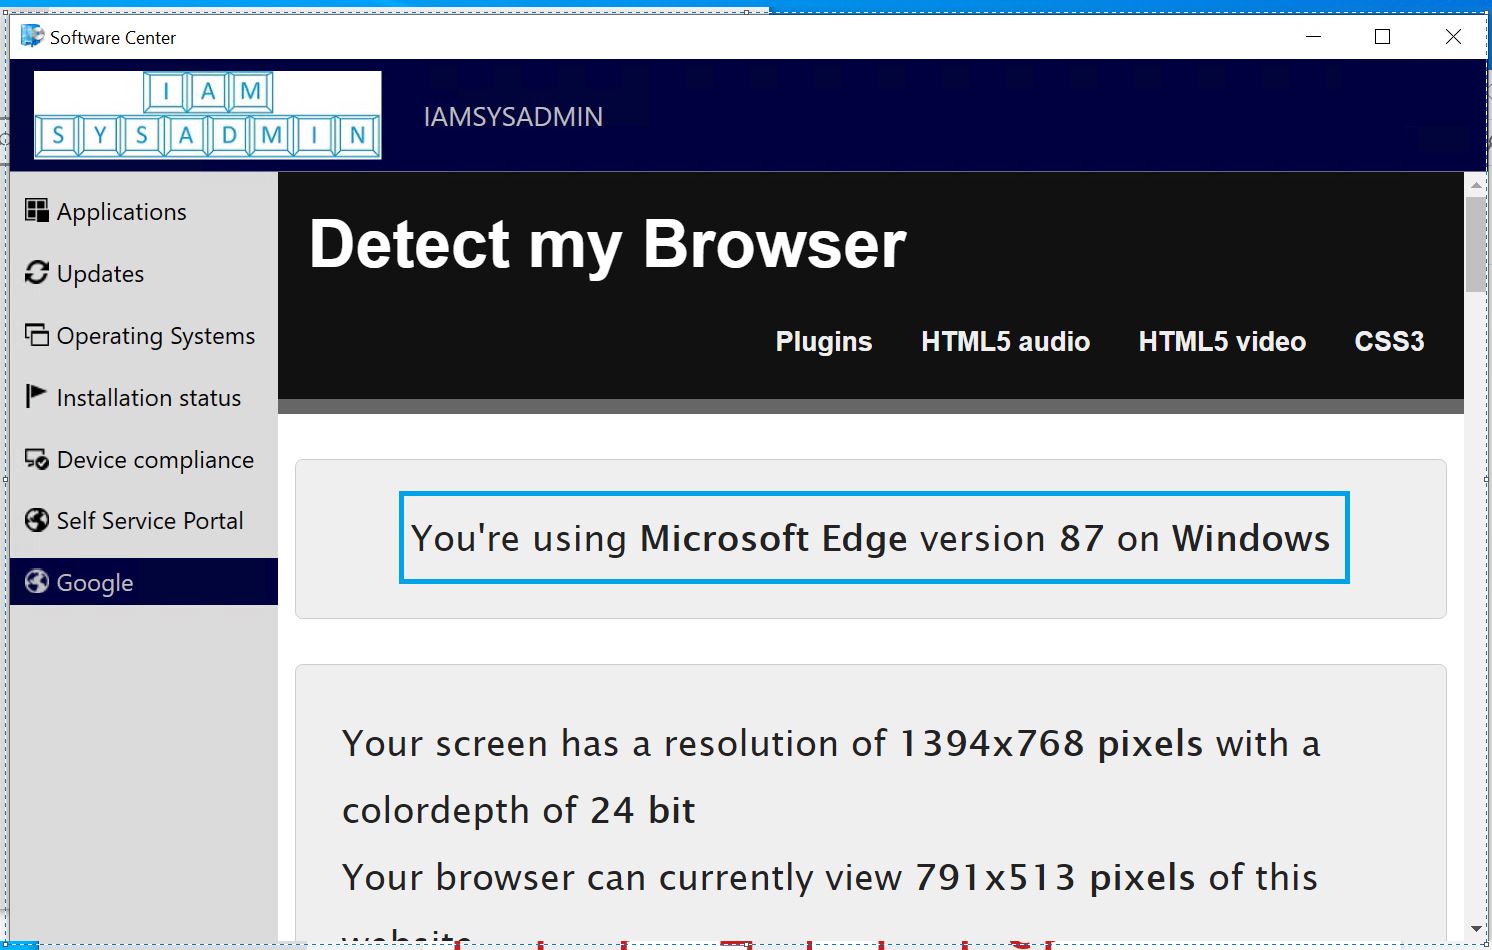Close the Software Center window
The height and width of the screenshot is (950, 1492).
click(1453, 37)
